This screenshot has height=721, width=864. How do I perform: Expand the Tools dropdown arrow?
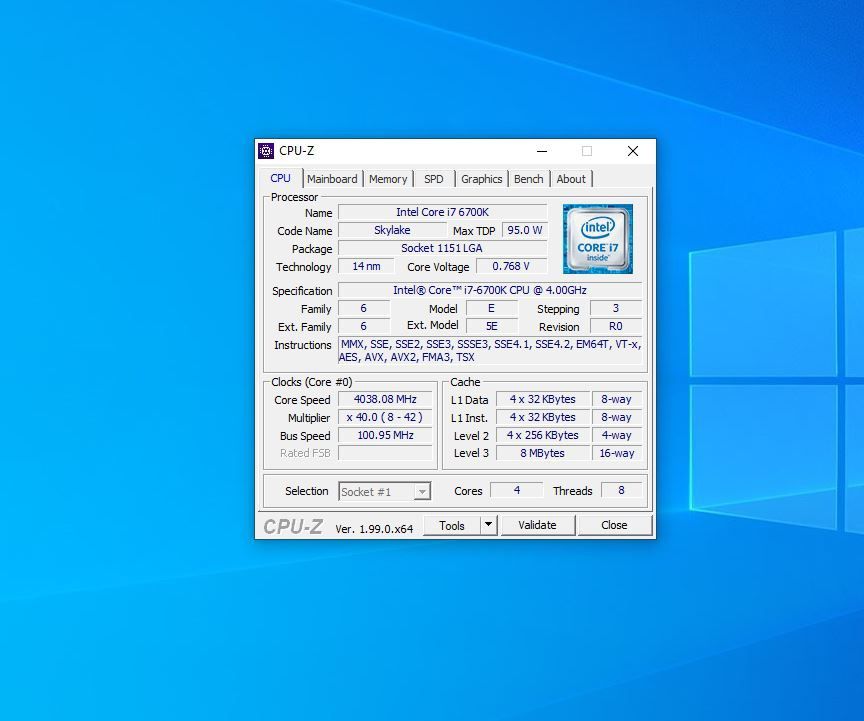point(488,525)
